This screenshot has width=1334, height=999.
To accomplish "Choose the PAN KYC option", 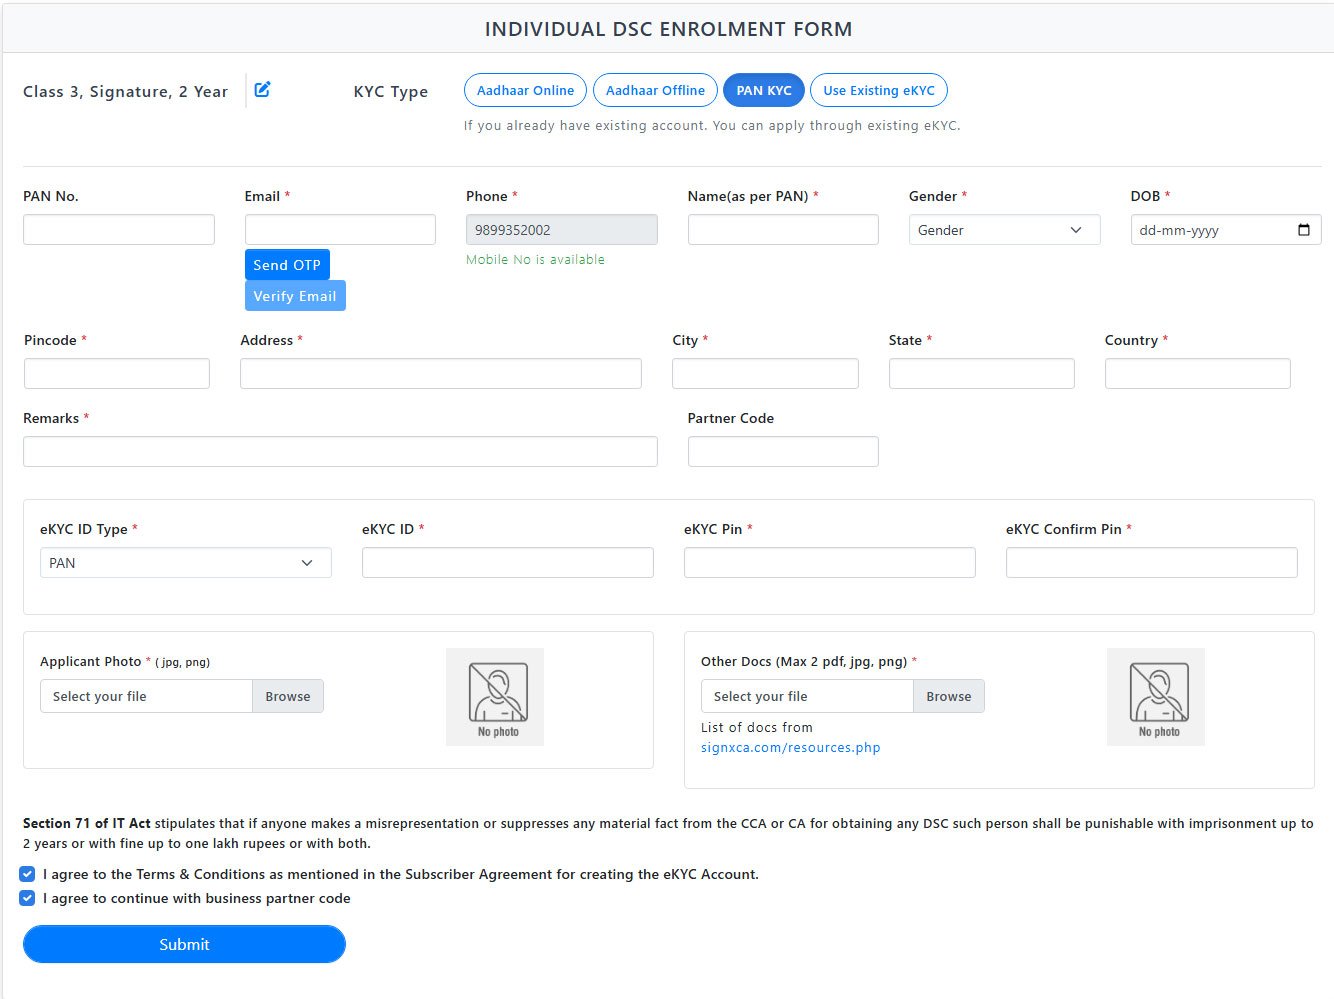I will (763, 90).
